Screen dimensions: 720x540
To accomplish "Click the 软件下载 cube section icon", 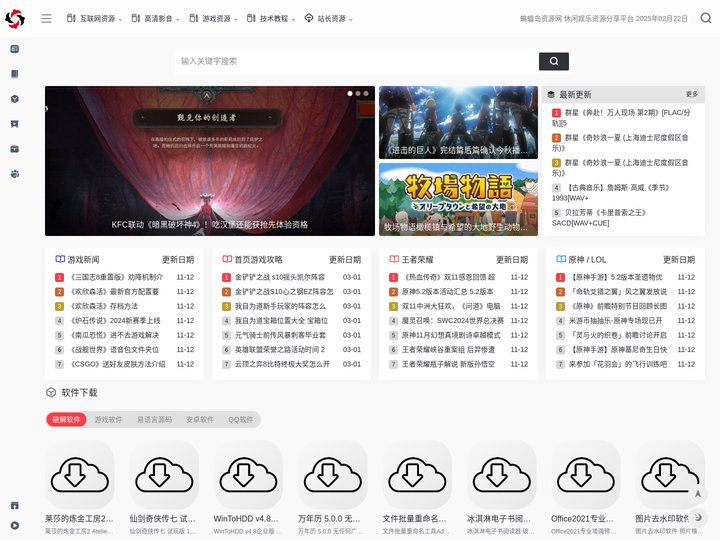I will point(51,393).
